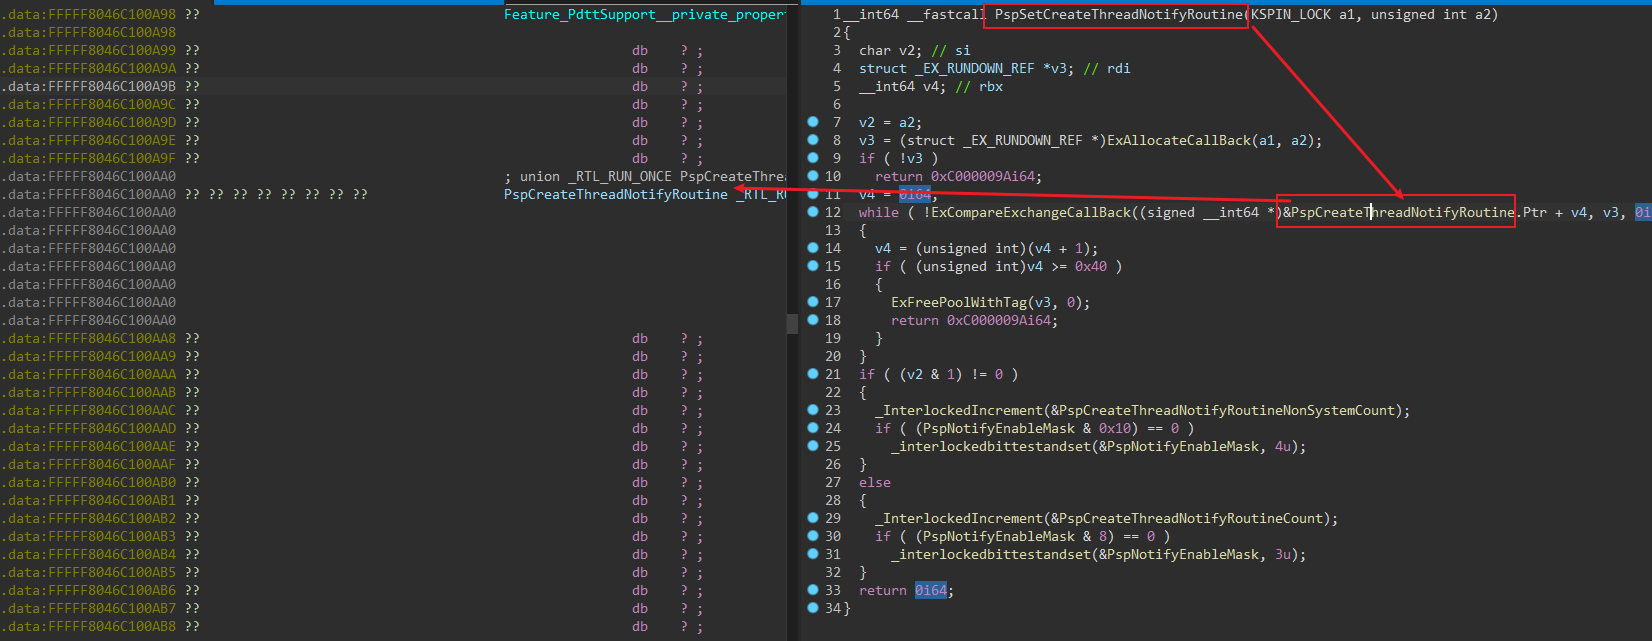This screenshot has height=641, width=1652.
Task: Click the blue dot beside line 33
Action: 813,589
